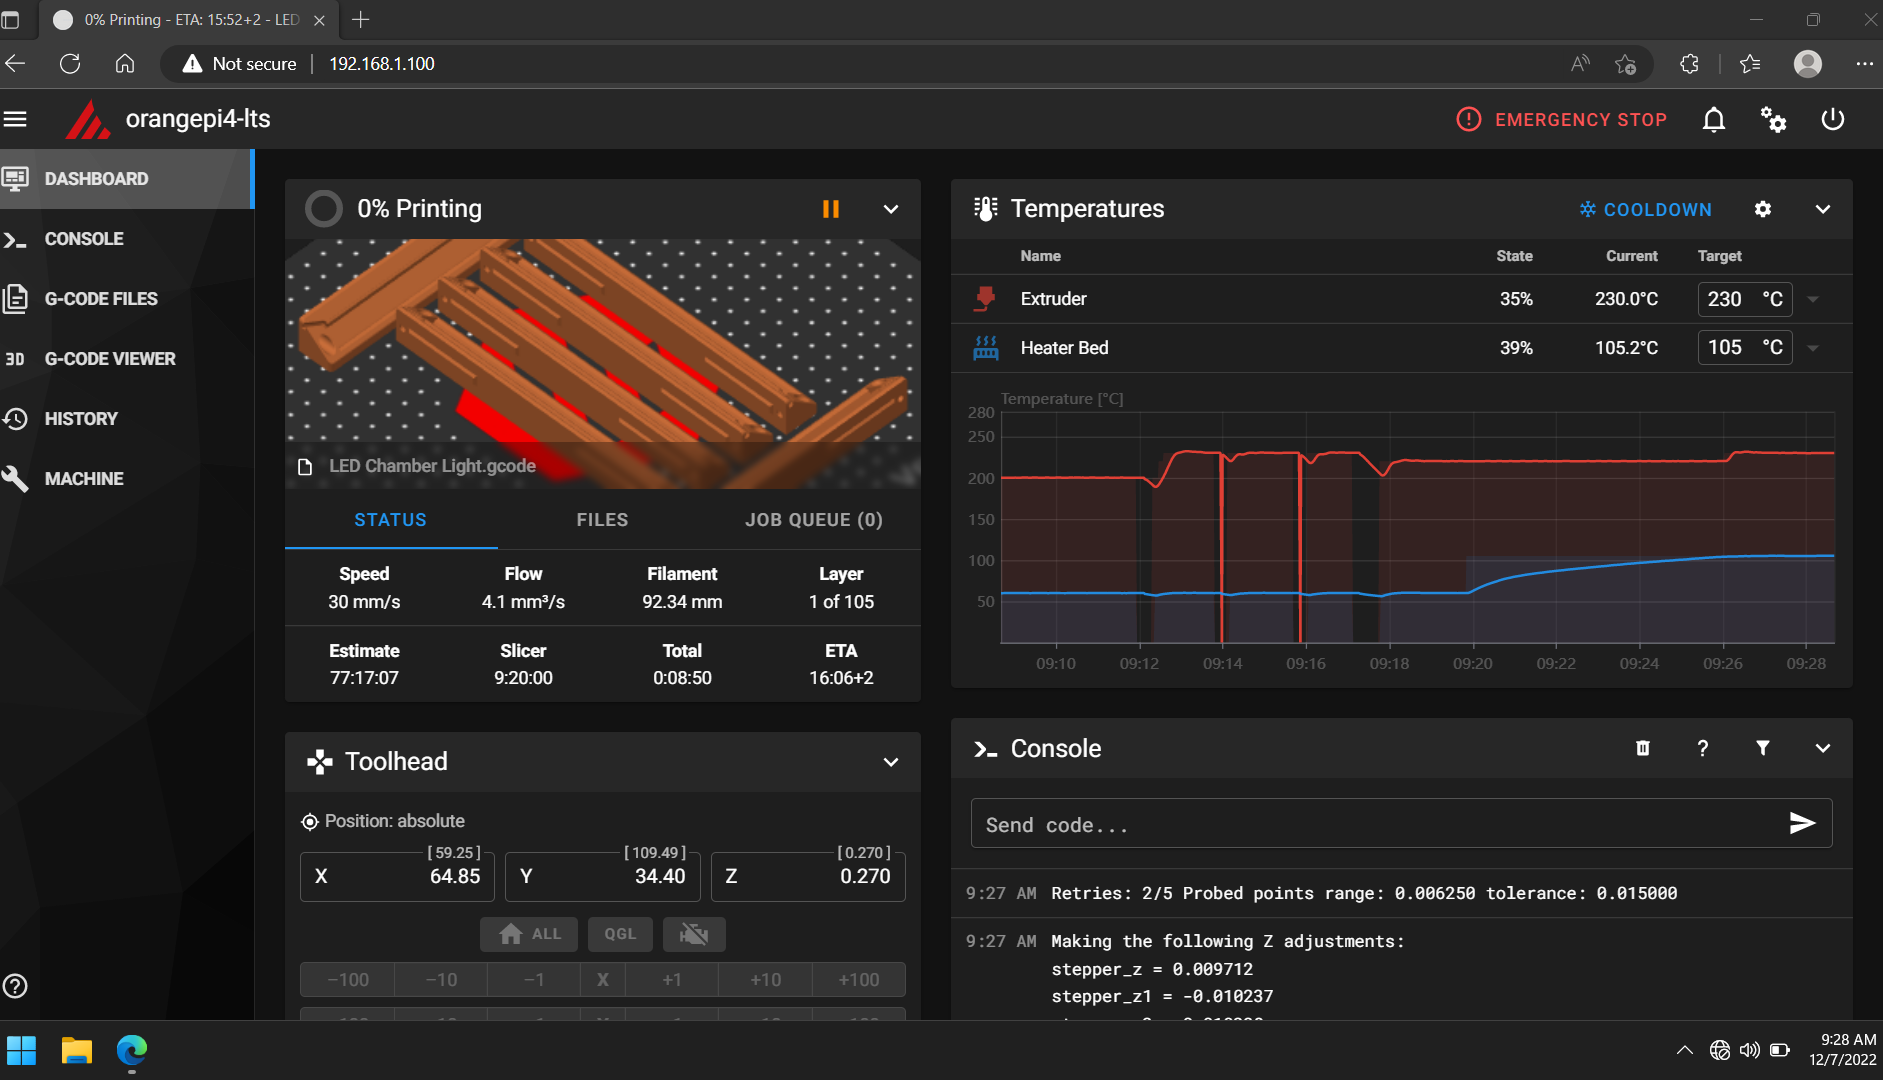Viewport: 1883px width, 1080px height.
Task: Click the motors off icon button
Action: click(x=694, y=934)
